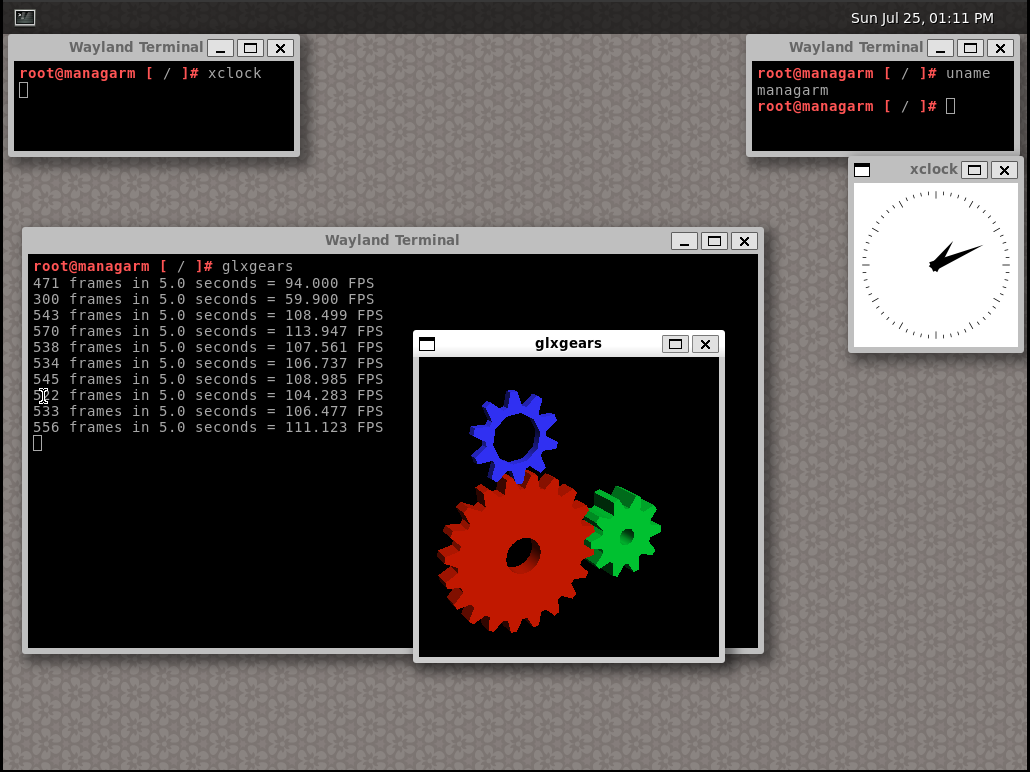The image size is (1030, 772).
Task: Click the line reading 107.561 FPS
Action: pyautogui.click(x=208, y=347)
